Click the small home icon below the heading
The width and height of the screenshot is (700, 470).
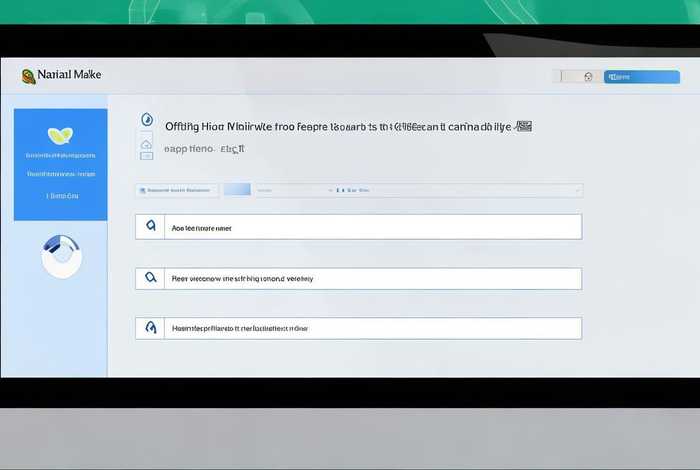146,146
